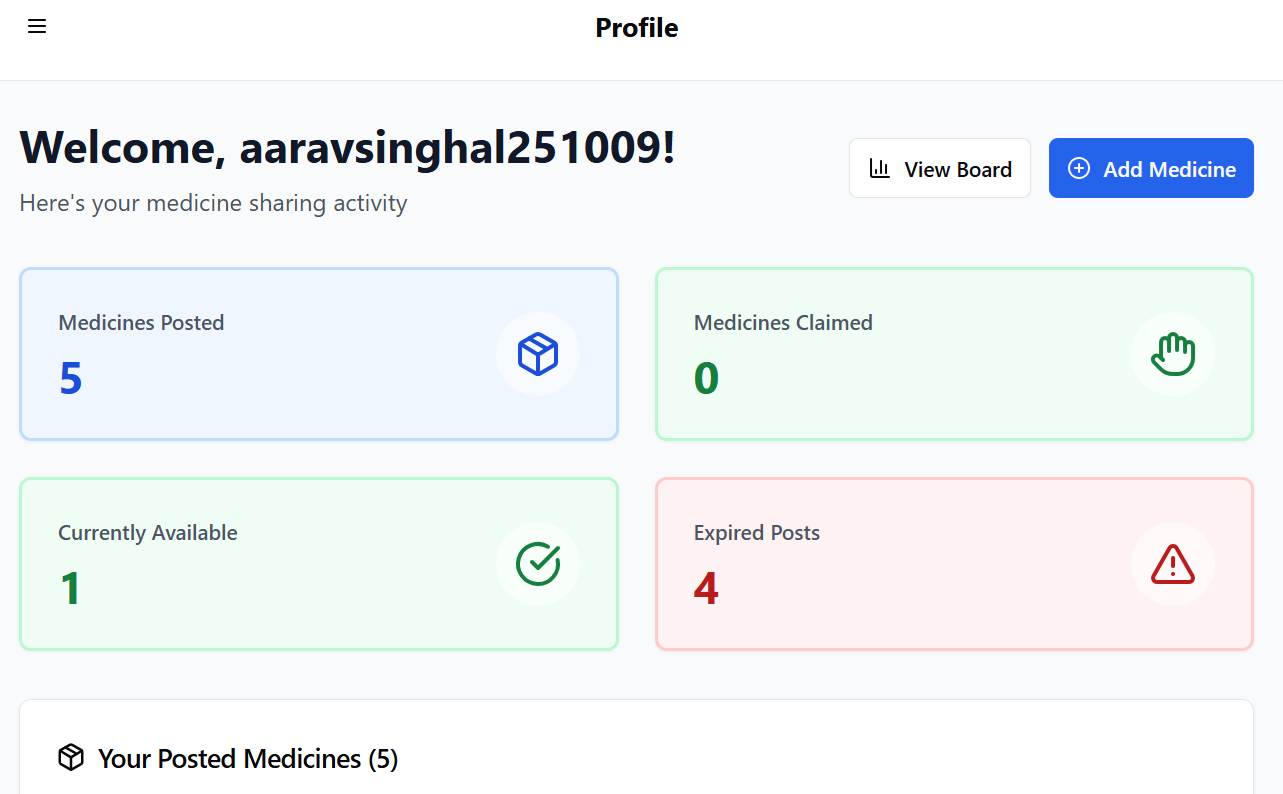1283x794 pixels.
Task: Click the Profile page title
Action: point(637,28)
